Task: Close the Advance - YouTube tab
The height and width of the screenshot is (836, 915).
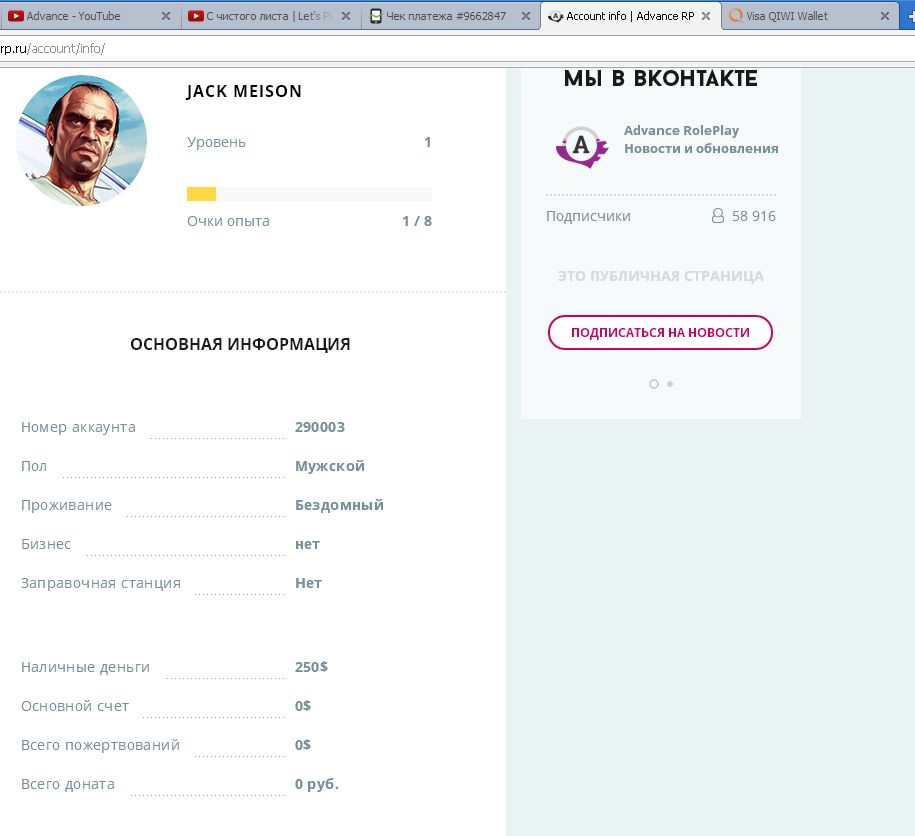Action: point(166,16)
